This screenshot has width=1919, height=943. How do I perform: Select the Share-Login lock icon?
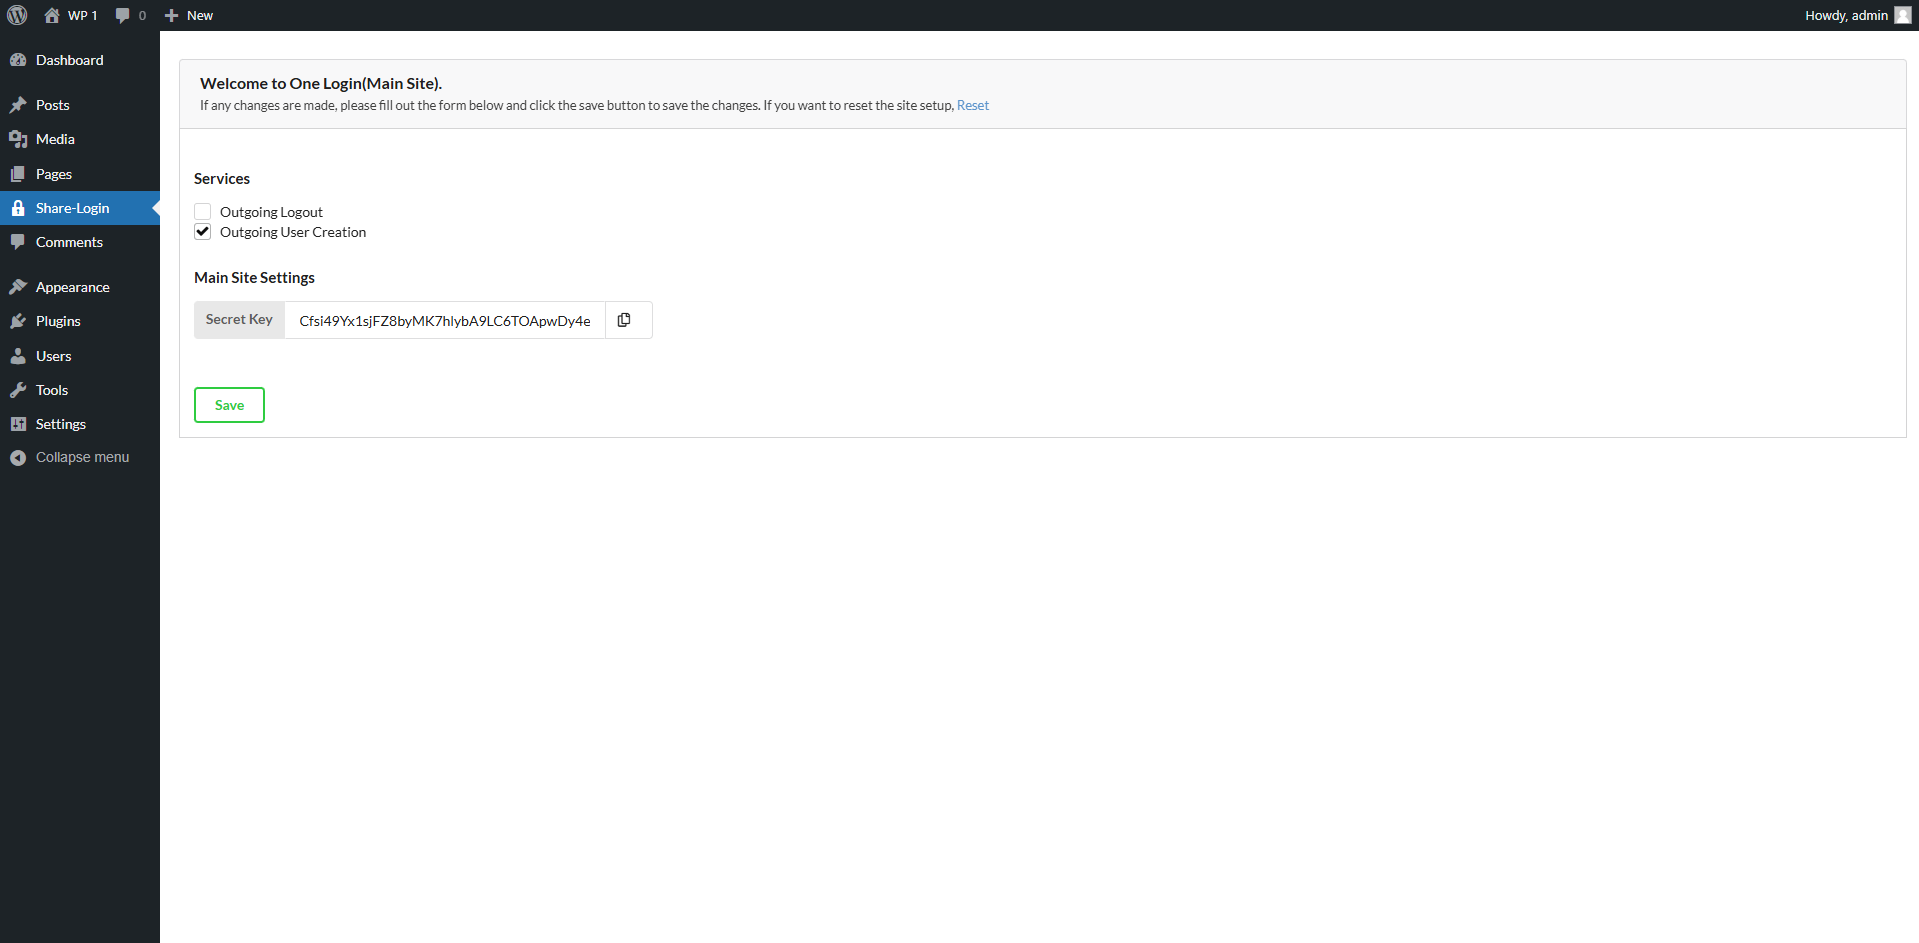pyautogui.click(x=18, y=208)
